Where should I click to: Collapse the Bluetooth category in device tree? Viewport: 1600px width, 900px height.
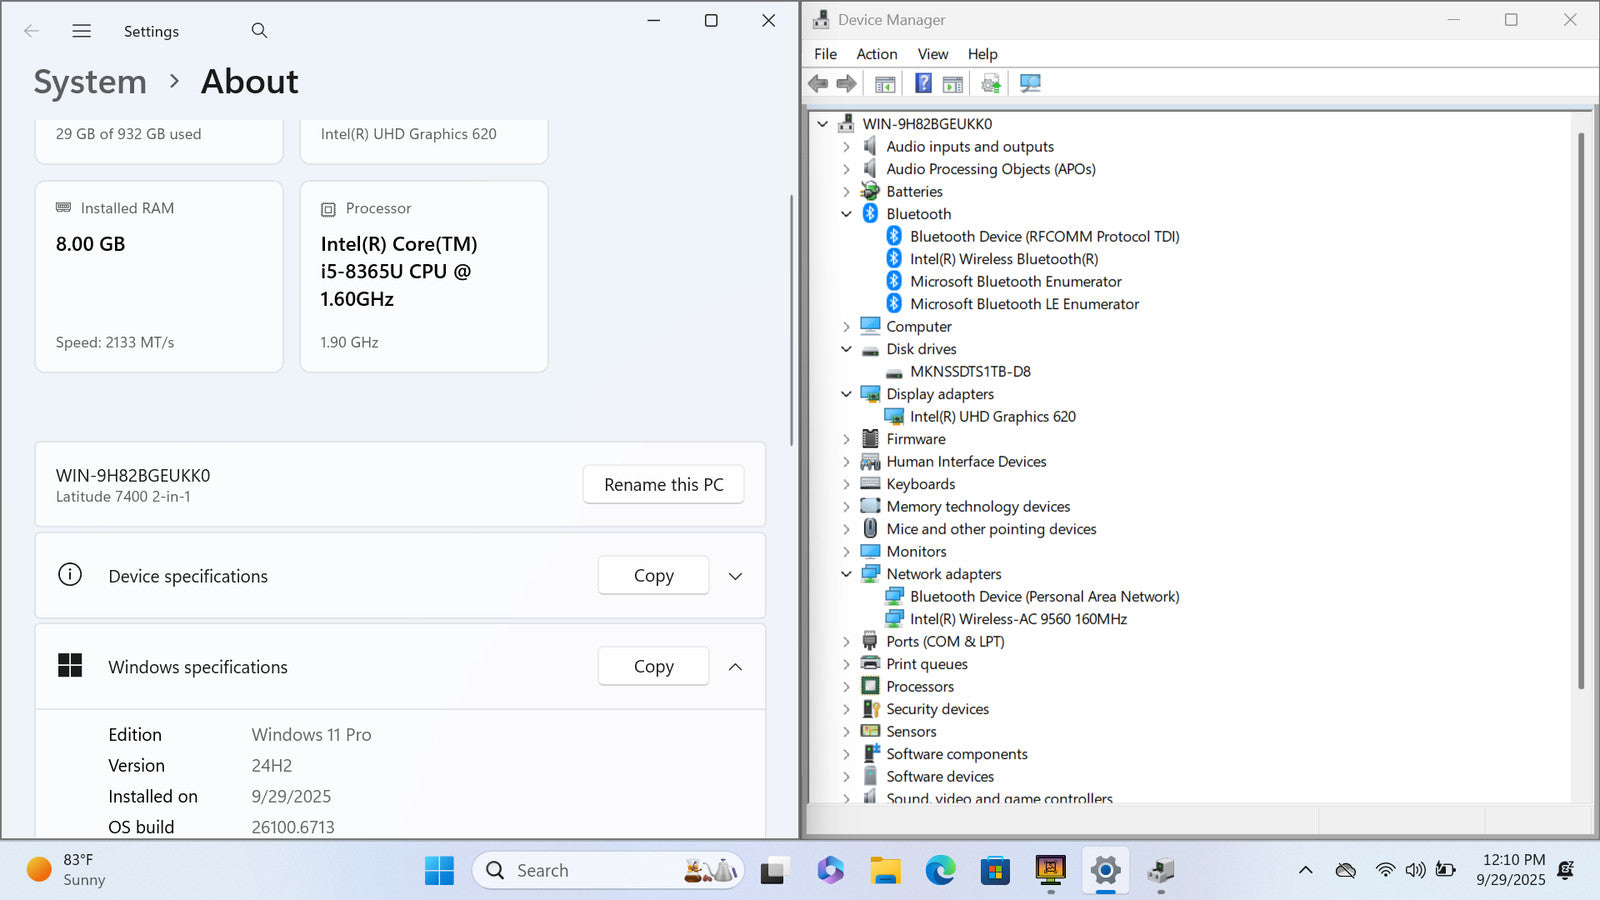tap(847, 214)
